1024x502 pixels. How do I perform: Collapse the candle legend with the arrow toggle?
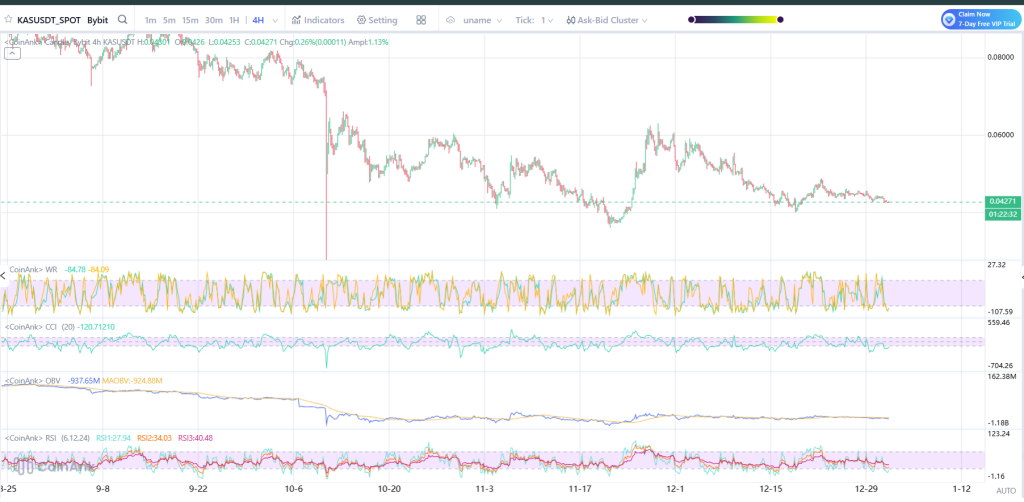[12, 54]
